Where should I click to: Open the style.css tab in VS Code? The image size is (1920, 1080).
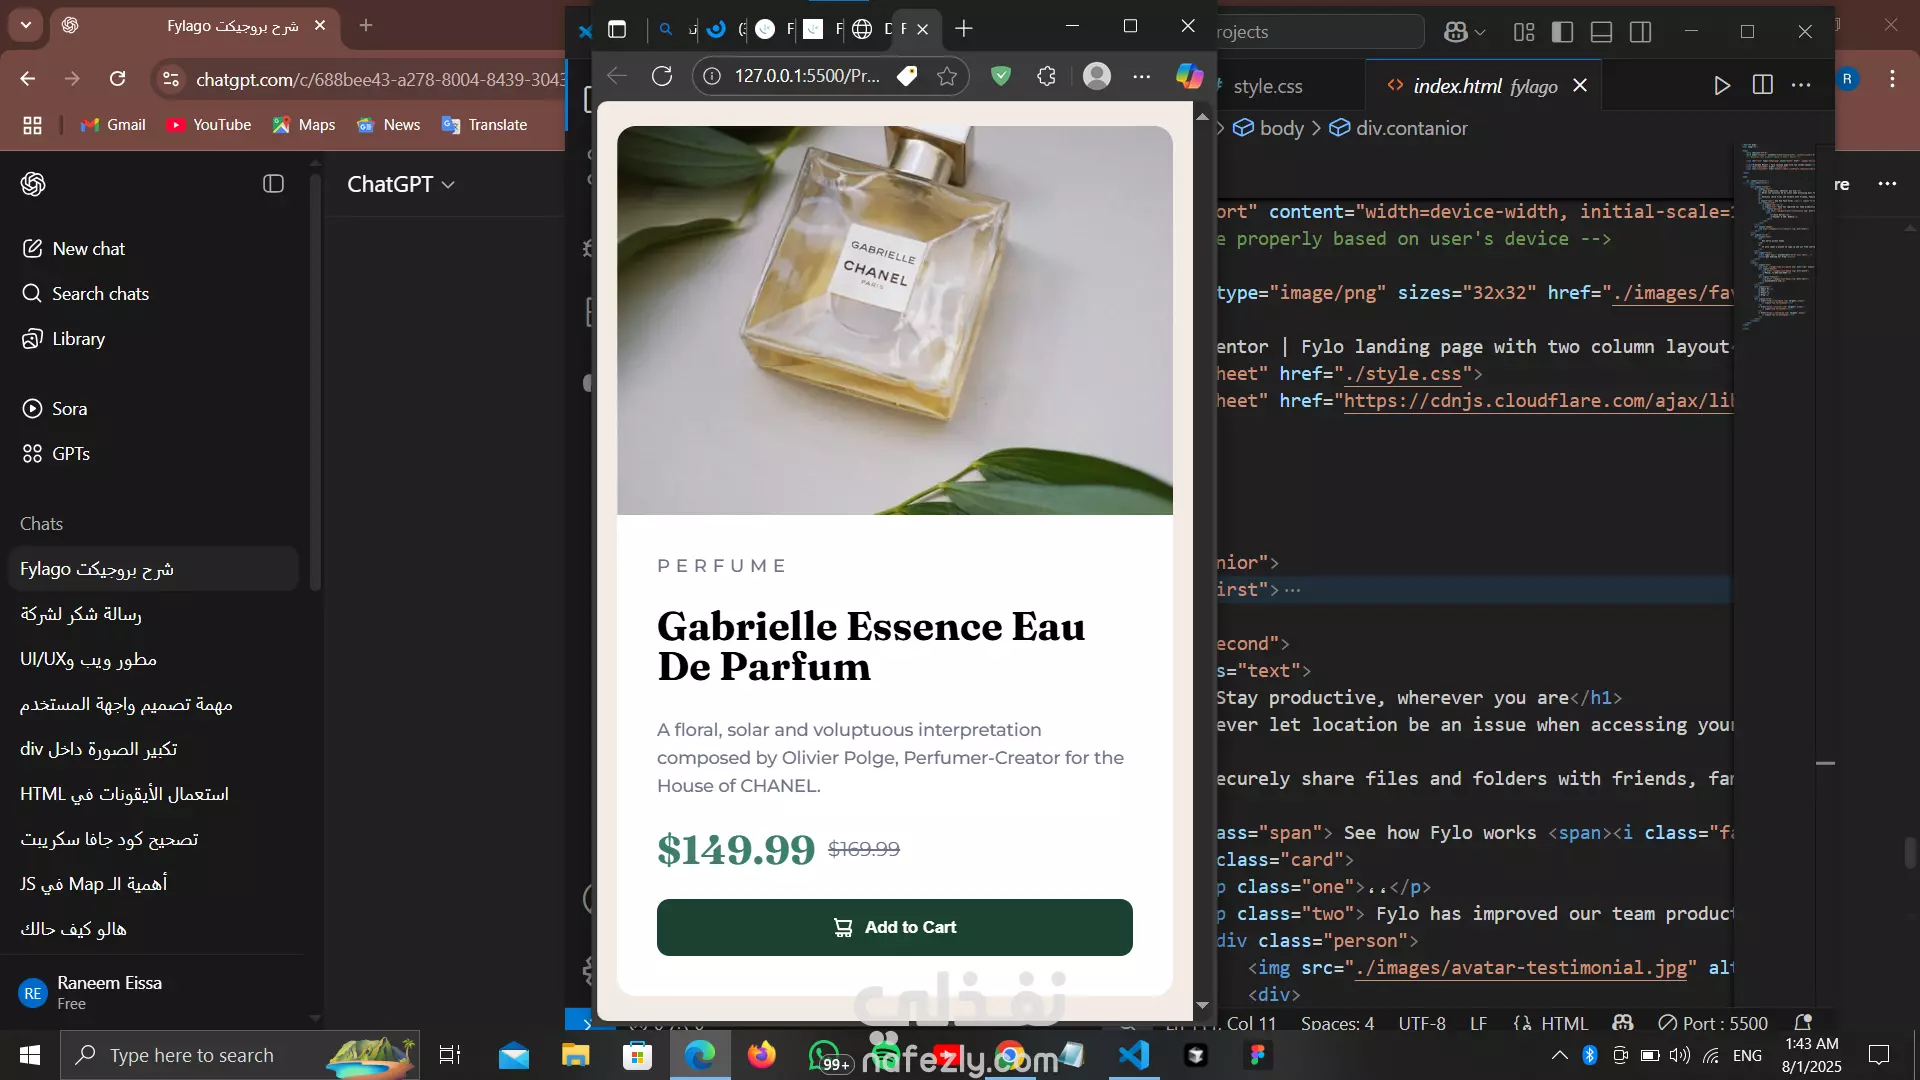pos(1267,86)
